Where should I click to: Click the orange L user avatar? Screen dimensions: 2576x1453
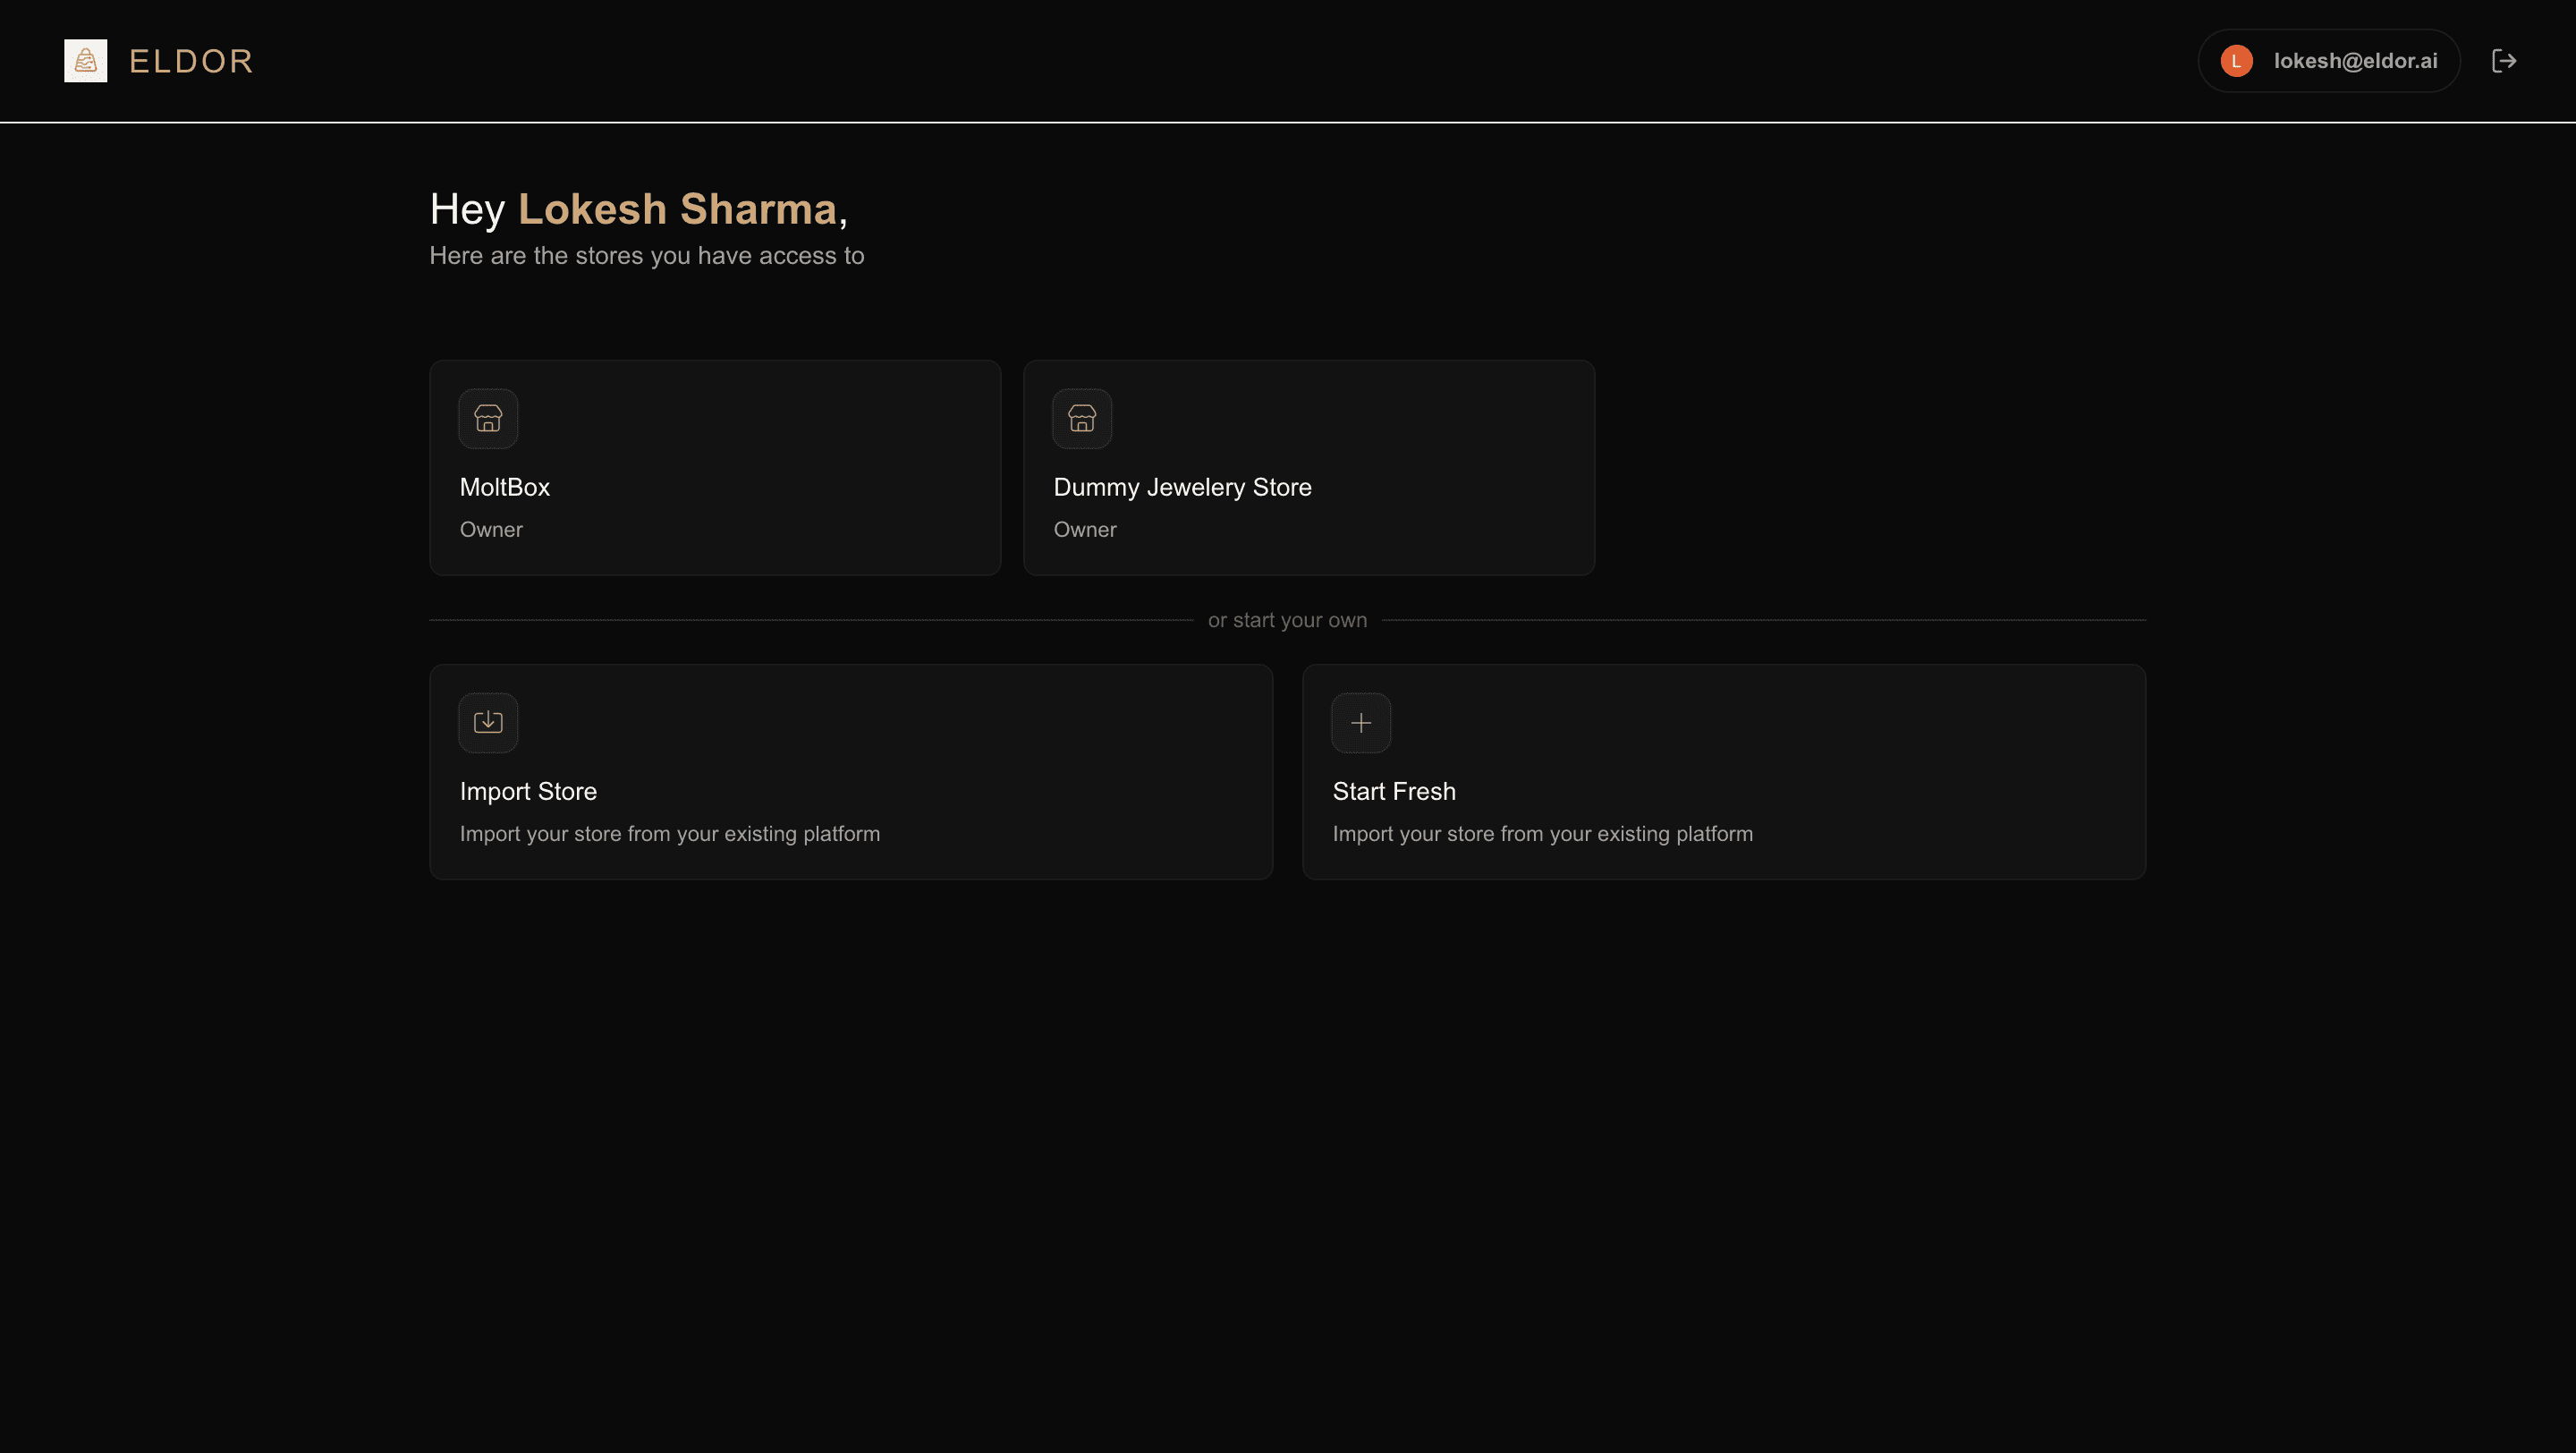pyautogui.click(x=2236, y=61)
